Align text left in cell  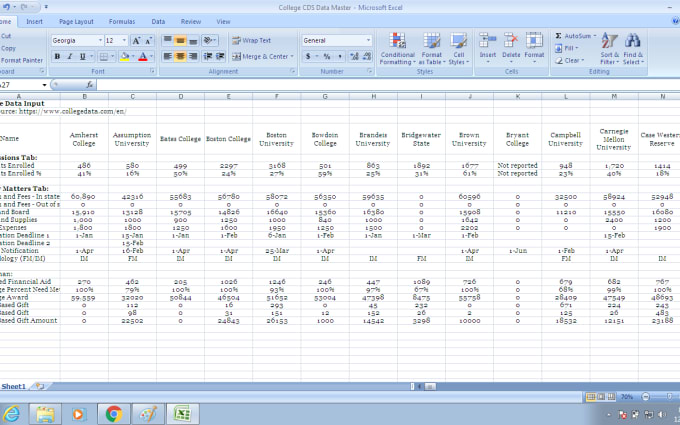click(x=167, y=56)
